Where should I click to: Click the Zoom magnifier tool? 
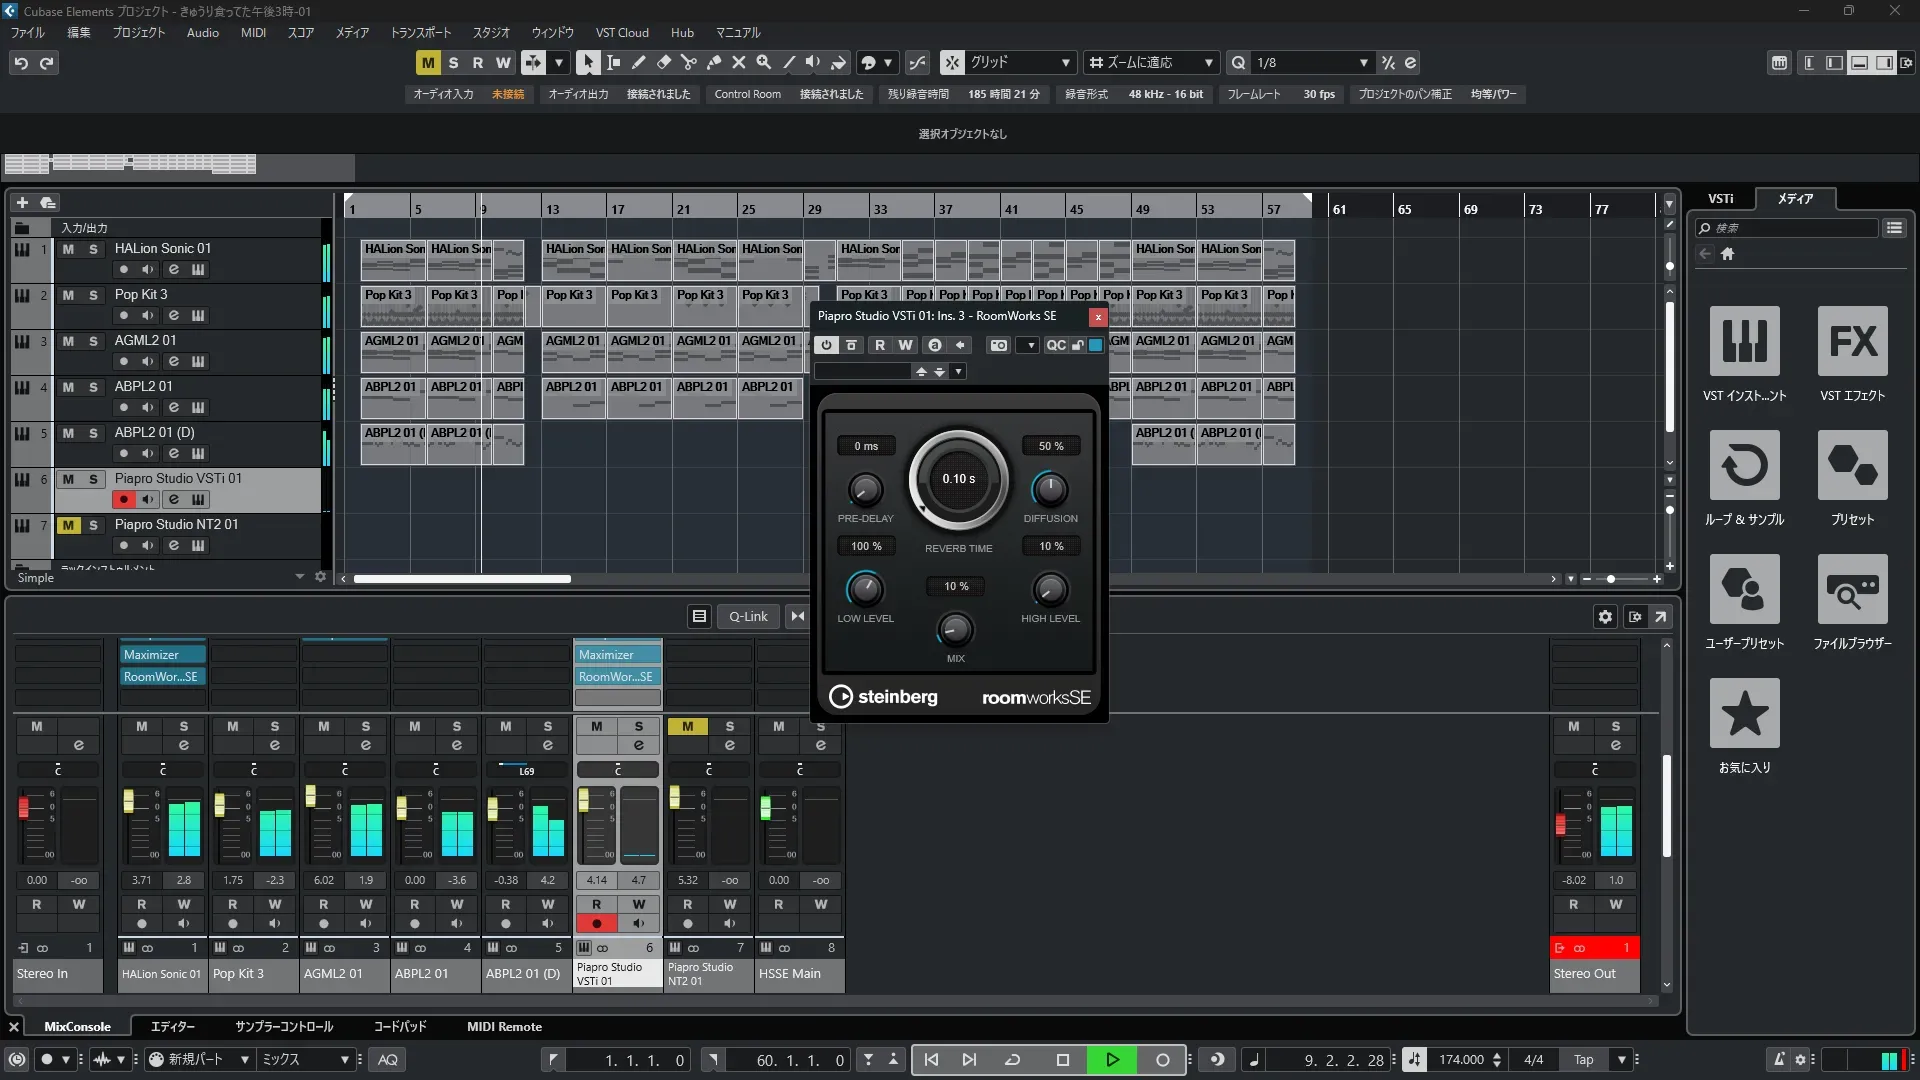pyautogui.click(x=763, y=62)
